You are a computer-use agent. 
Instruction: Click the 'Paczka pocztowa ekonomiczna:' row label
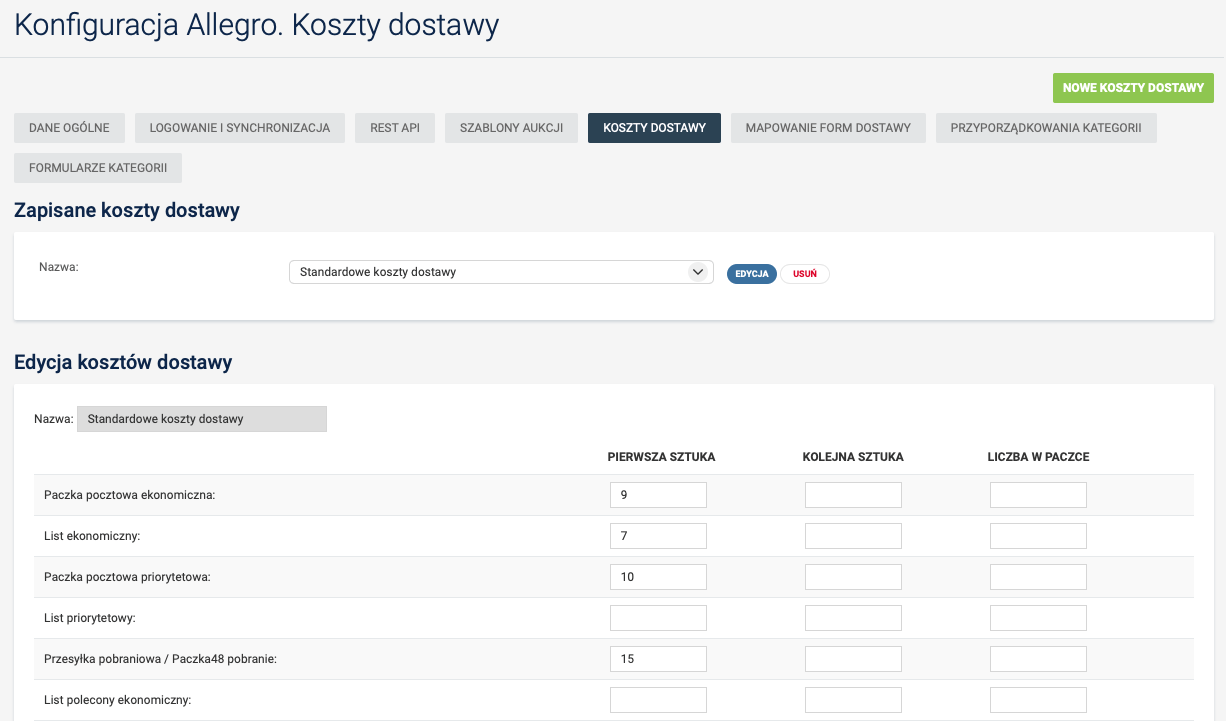pyautogui.click(x=130, y=495)
